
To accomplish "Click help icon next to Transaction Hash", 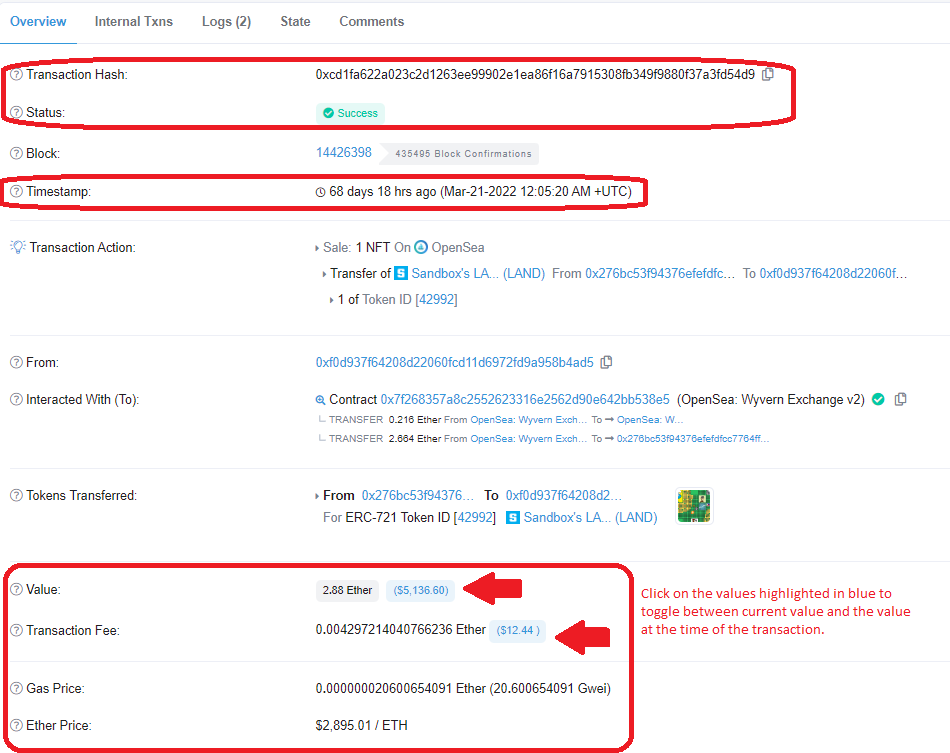I will coord(16,75).
